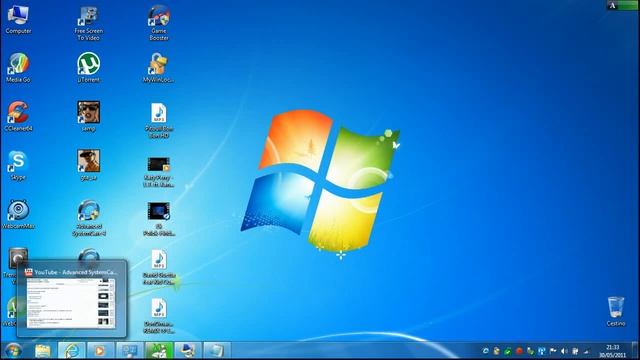The width and height of the screenshot is (640, 360).
Task: Click the language bar A indicator
Action: click(612, 5)
